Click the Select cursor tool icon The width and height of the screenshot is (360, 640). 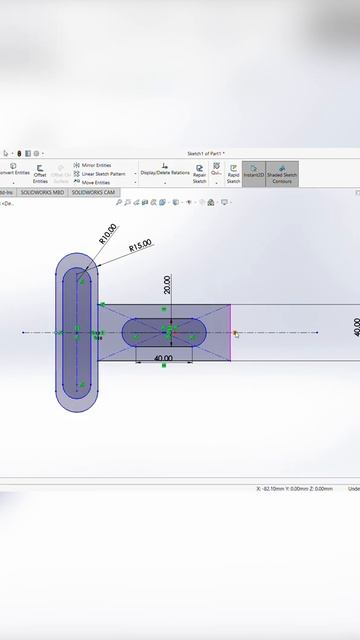pos(6,153)
